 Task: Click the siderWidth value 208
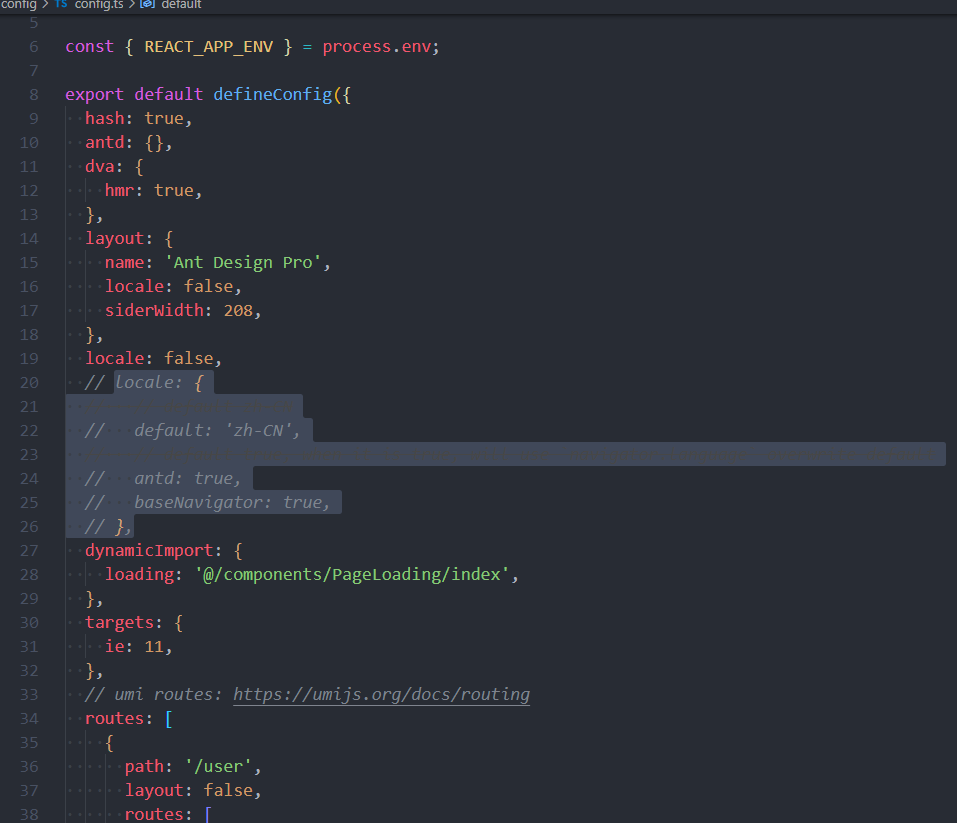pyautogui.click(x=238, y=310)
